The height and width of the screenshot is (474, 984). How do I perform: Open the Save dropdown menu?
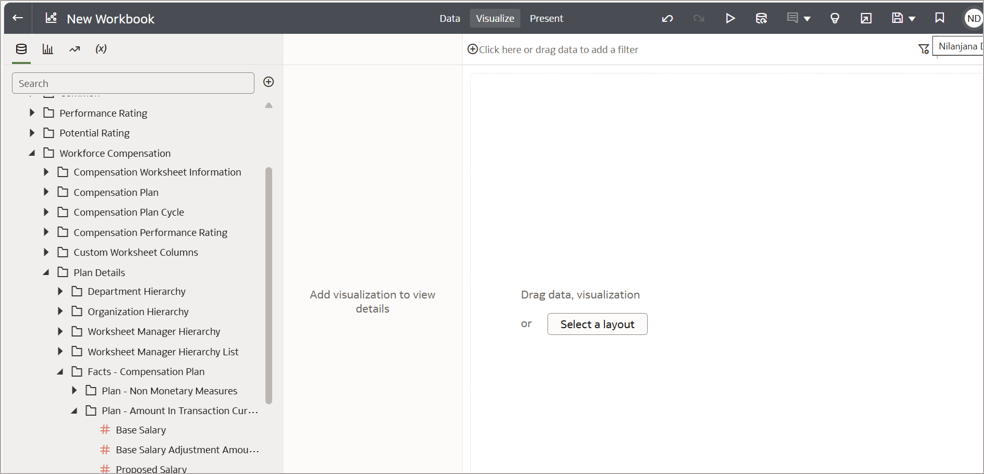tap(912, 19)
